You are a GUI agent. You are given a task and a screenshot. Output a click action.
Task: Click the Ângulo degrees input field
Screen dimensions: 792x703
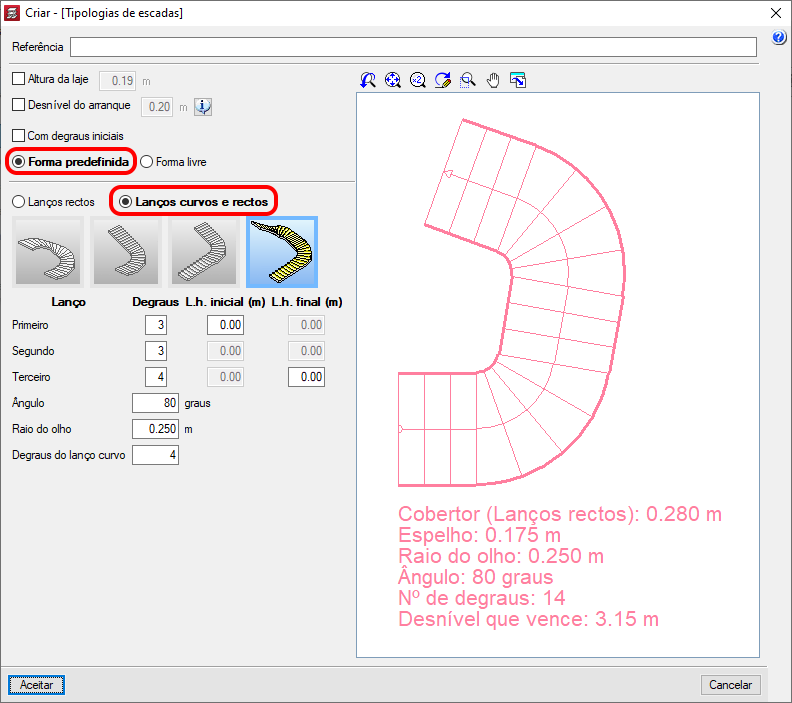[156, 403]
